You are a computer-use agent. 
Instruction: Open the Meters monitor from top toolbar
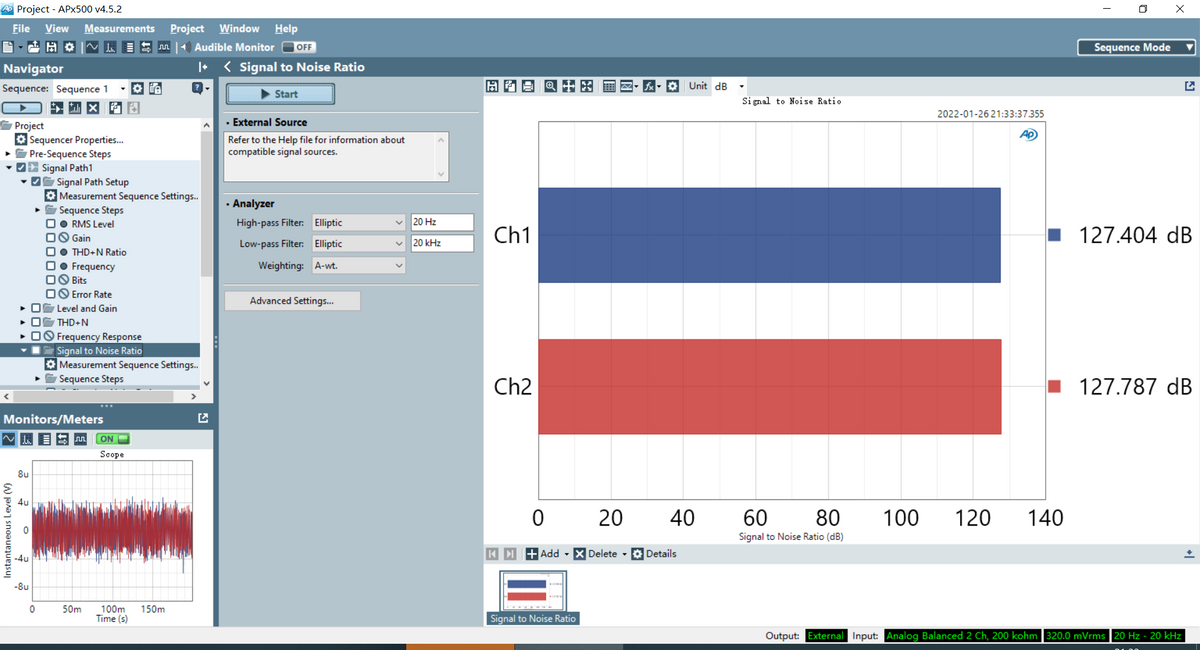[128, 47]
